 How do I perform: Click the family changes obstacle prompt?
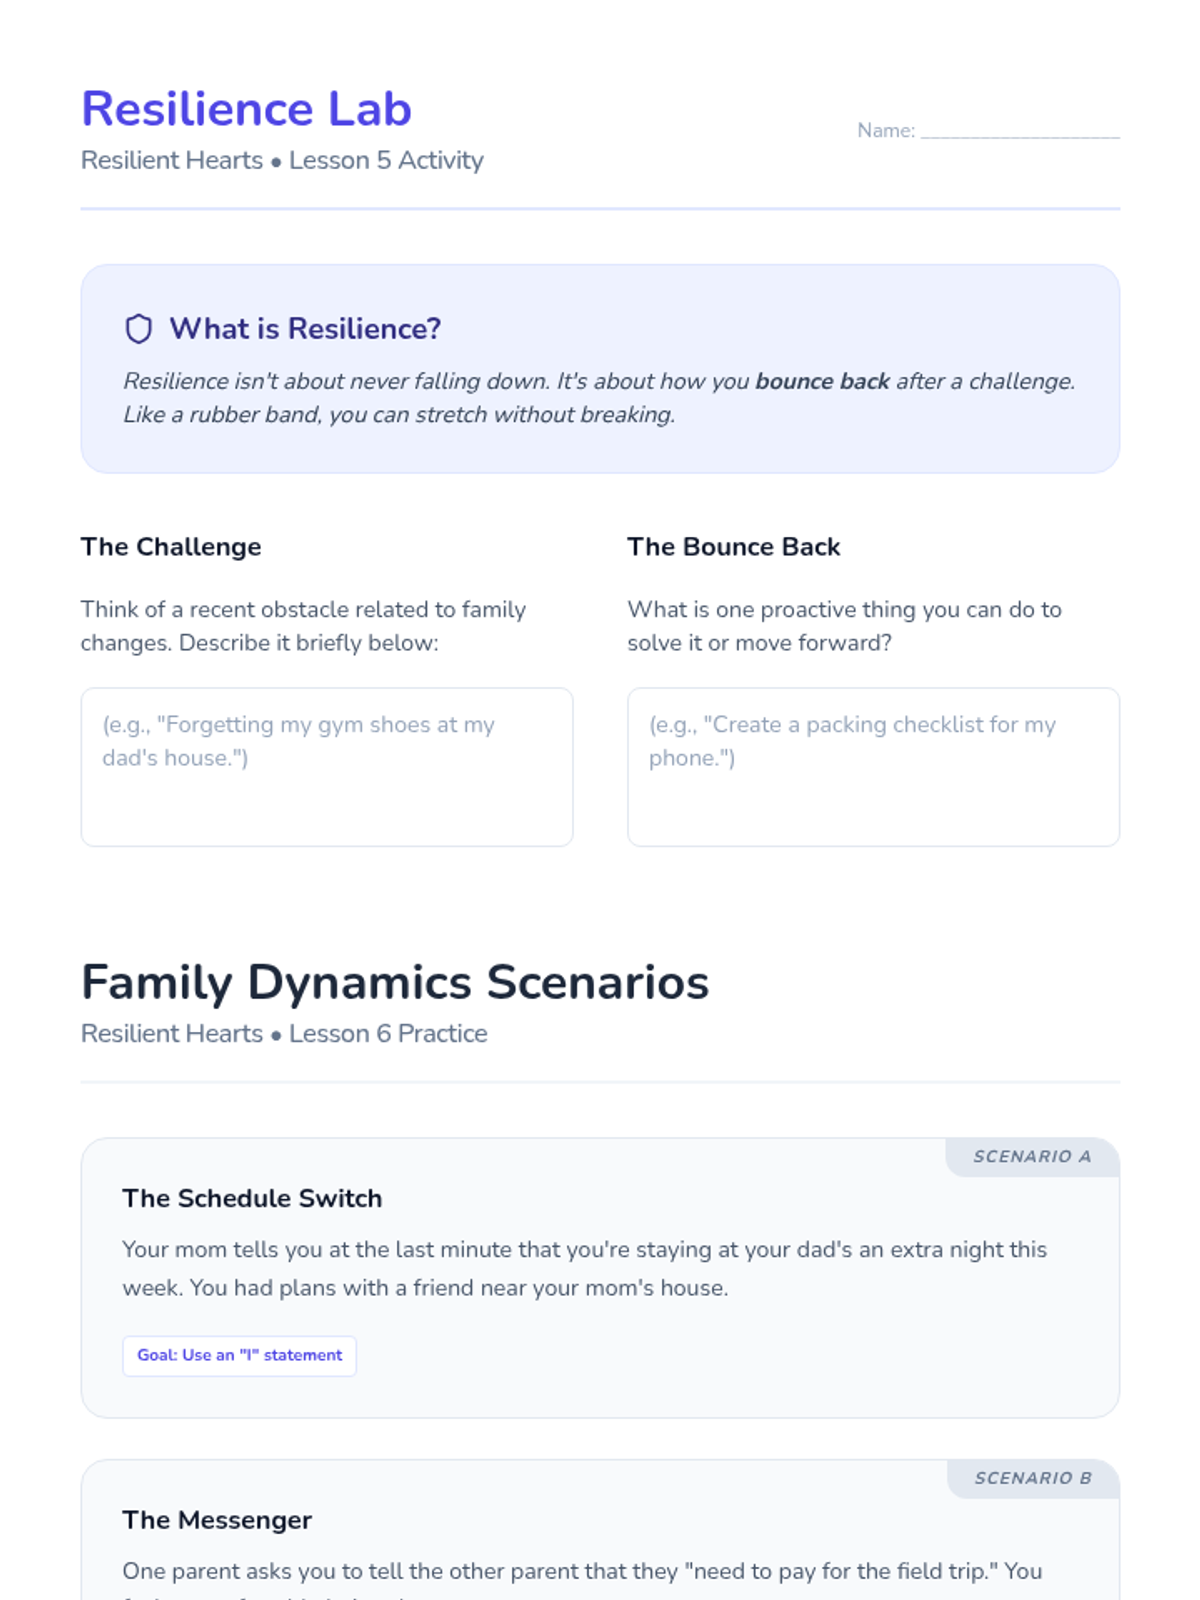(x=303, y=626)
